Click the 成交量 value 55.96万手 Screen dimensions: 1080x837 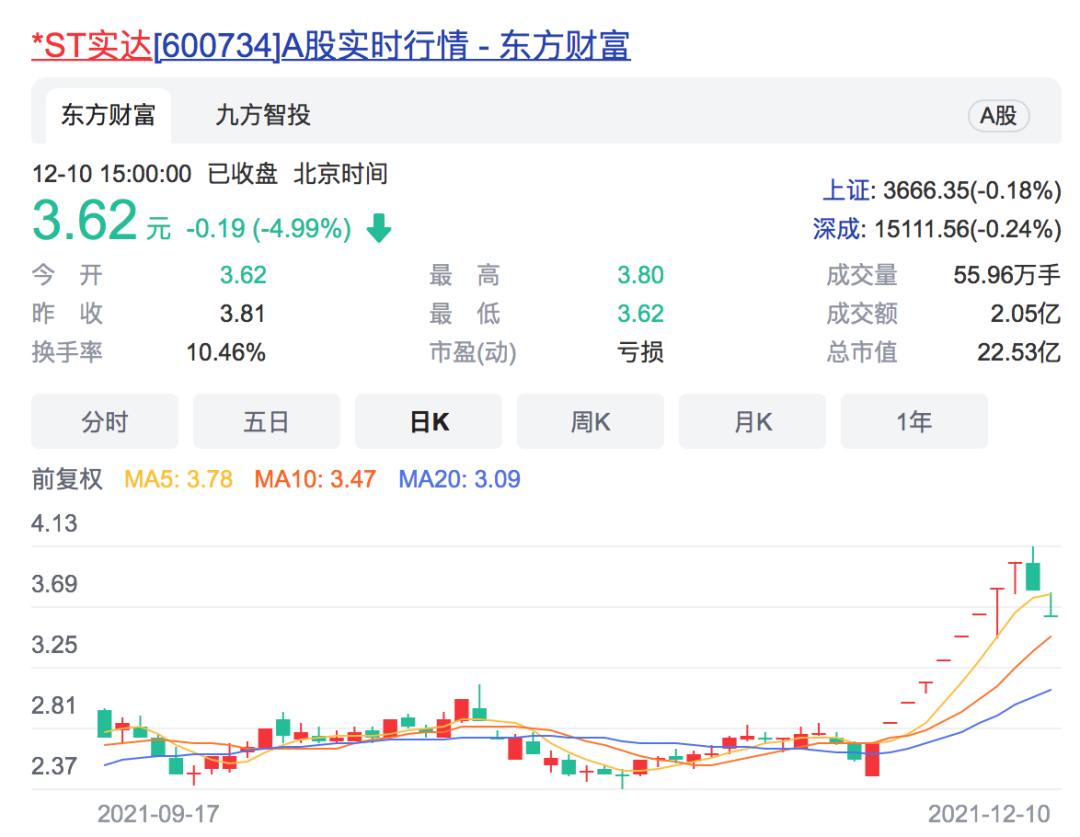tap(1007, 276)
